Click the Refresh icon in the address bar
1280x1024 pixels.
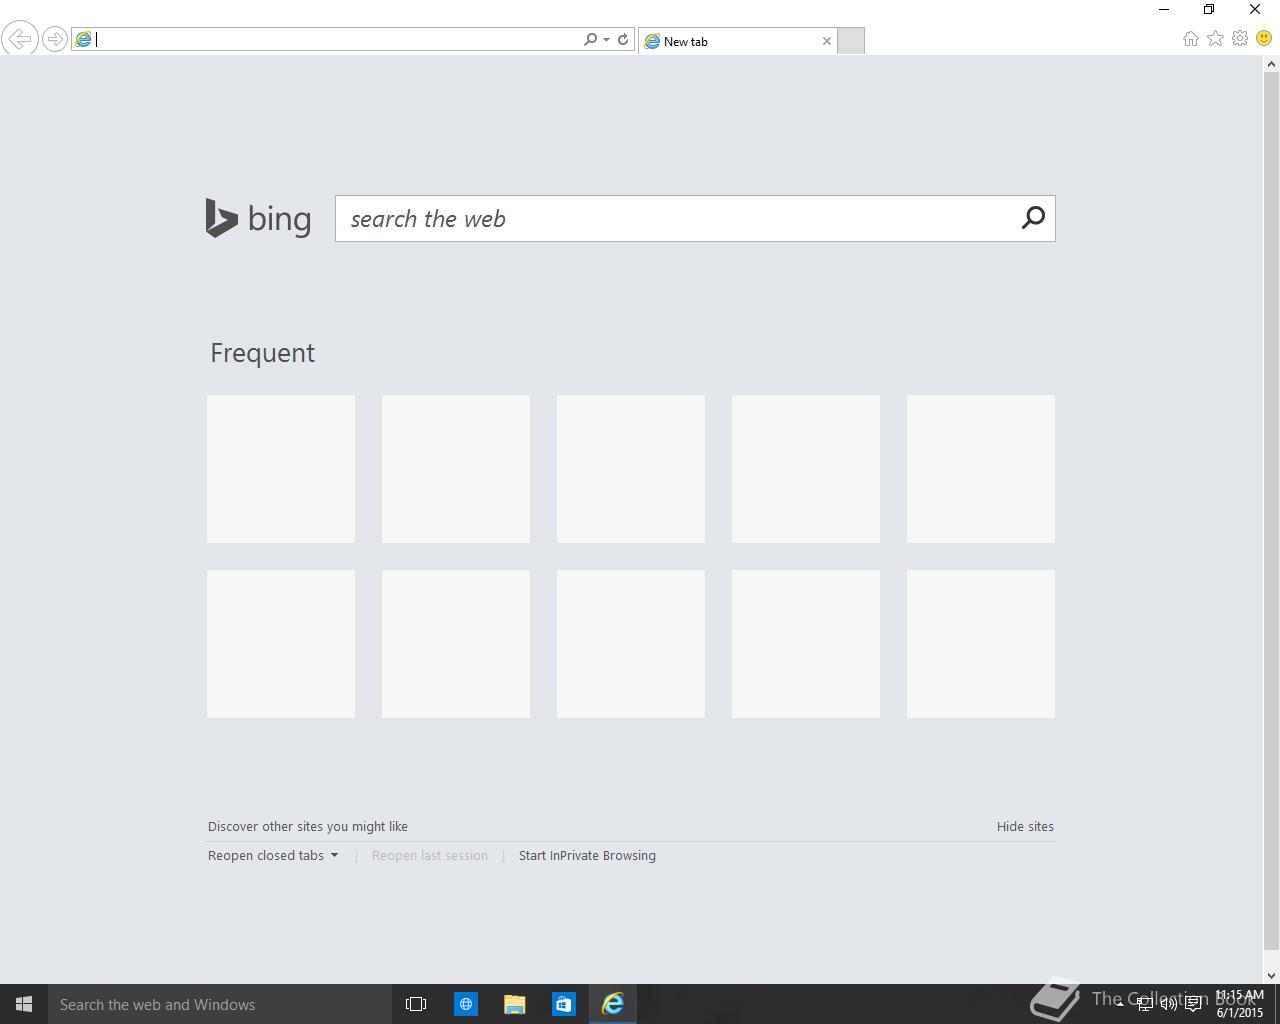point(623,39)
